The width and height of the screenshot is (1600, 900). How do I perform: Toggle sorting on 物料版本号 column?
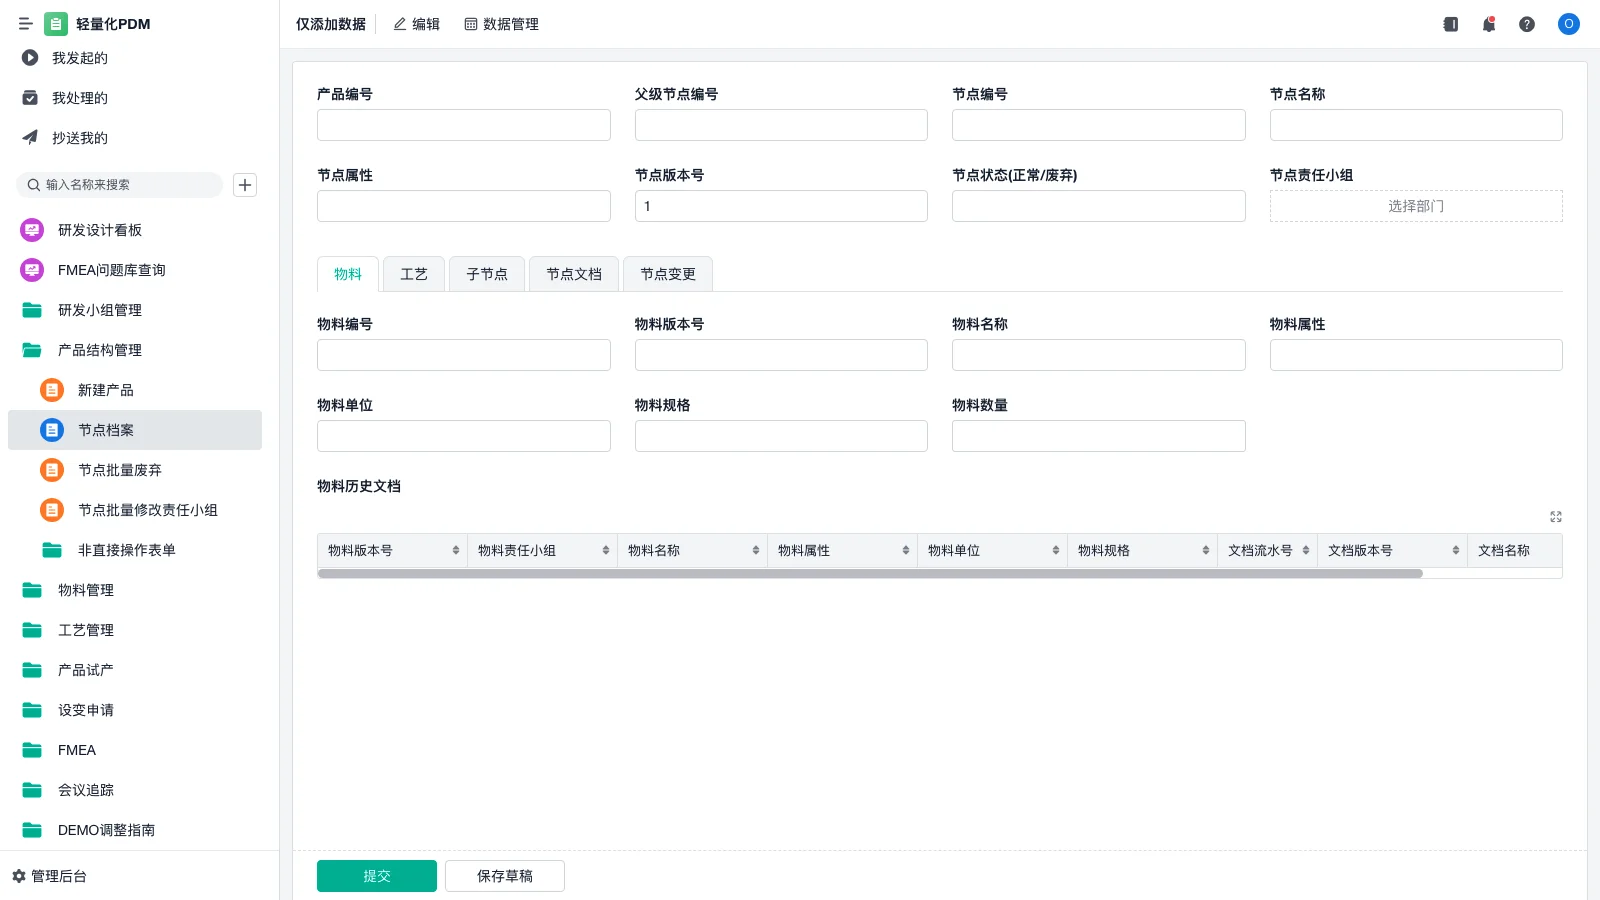[x=457, y=550]
